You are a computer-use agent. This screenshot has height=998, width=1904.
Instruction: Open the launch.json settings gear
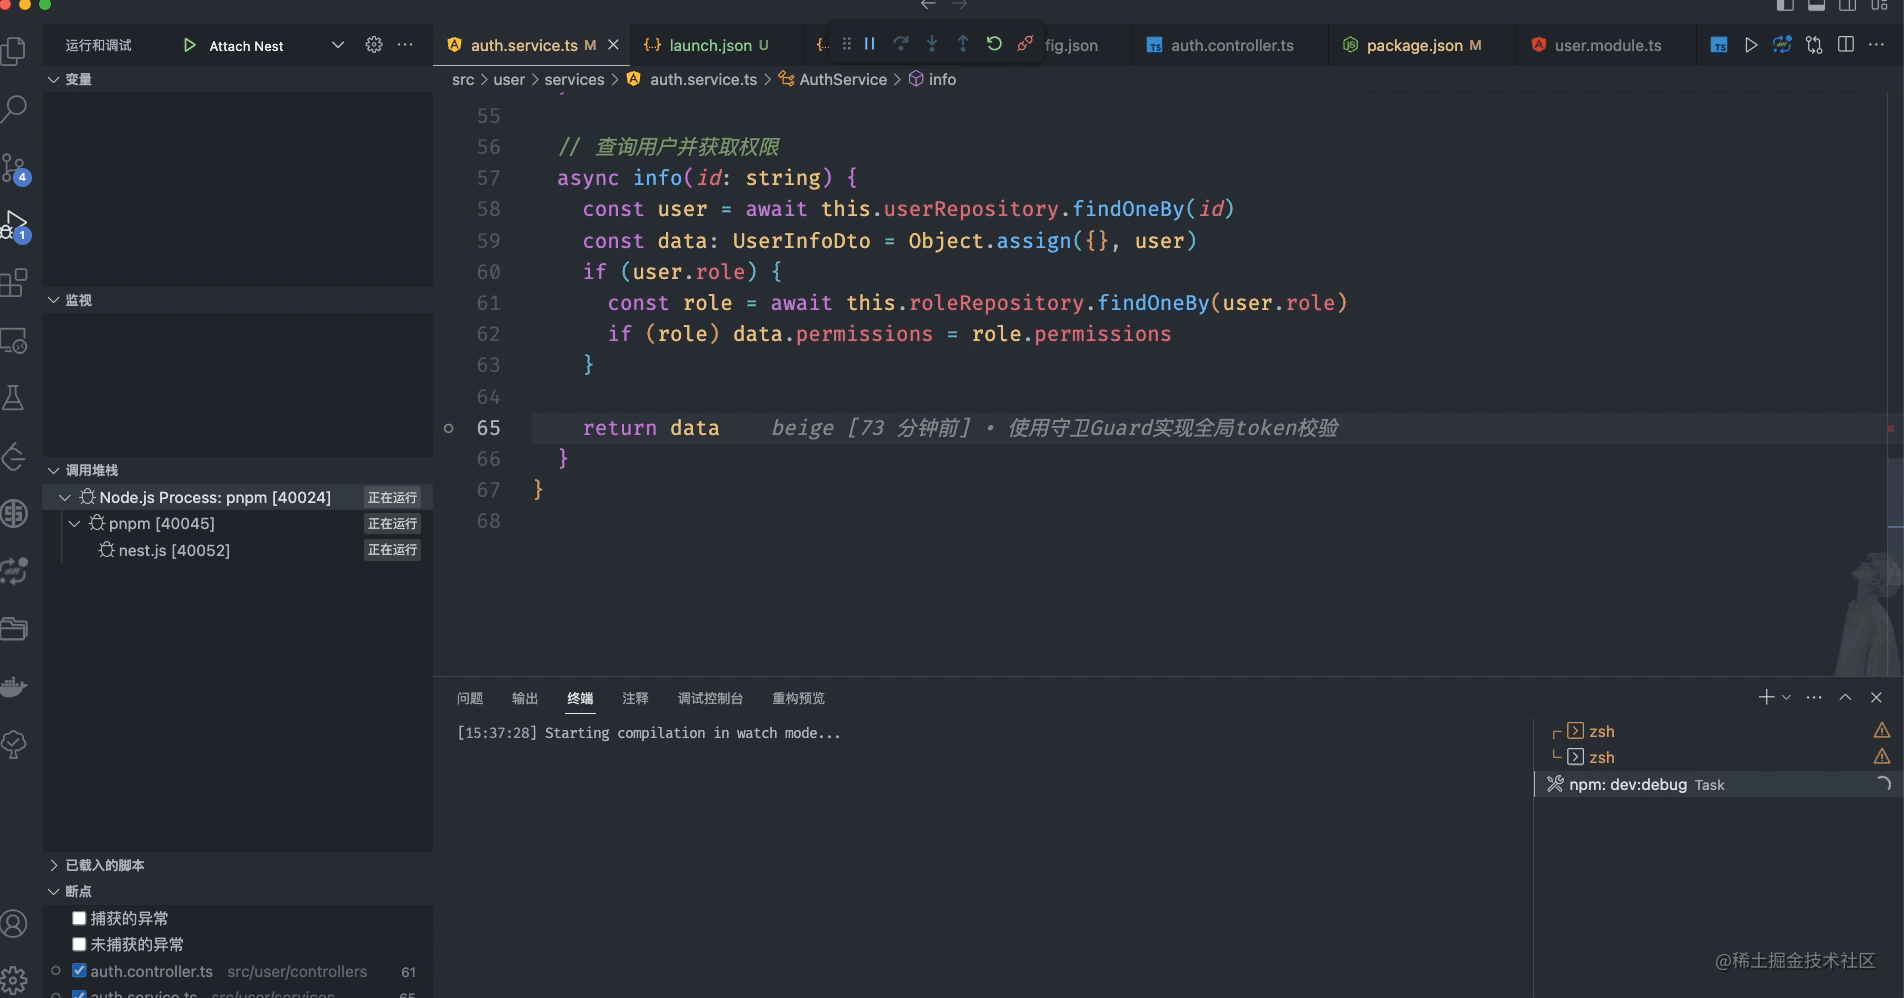374,45
